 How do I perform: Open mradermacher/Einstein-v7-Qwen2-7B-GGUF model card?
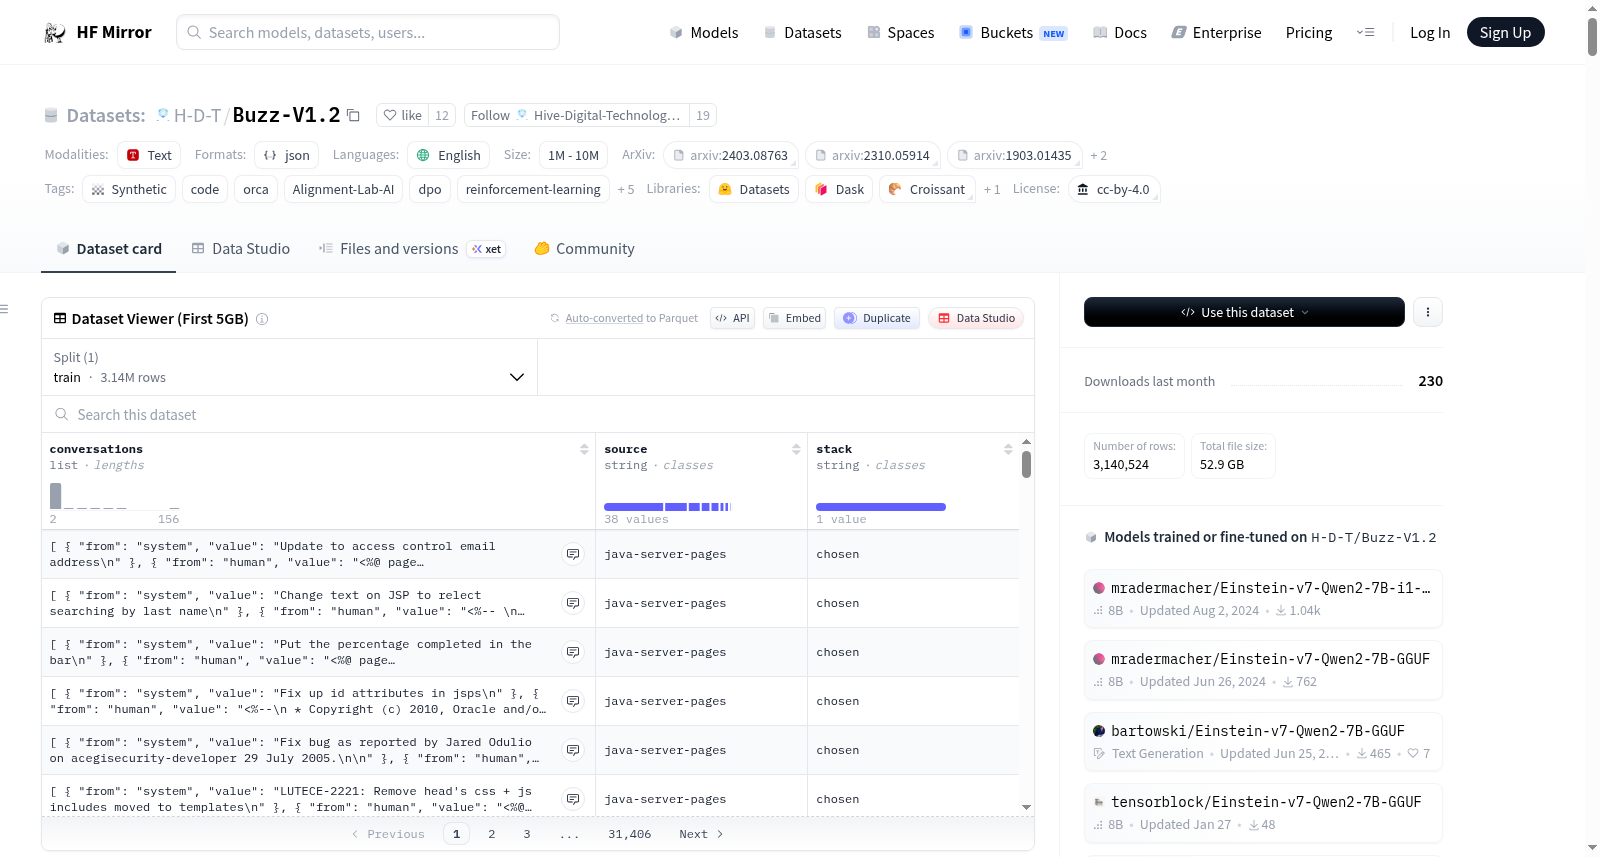point(1263,670)
